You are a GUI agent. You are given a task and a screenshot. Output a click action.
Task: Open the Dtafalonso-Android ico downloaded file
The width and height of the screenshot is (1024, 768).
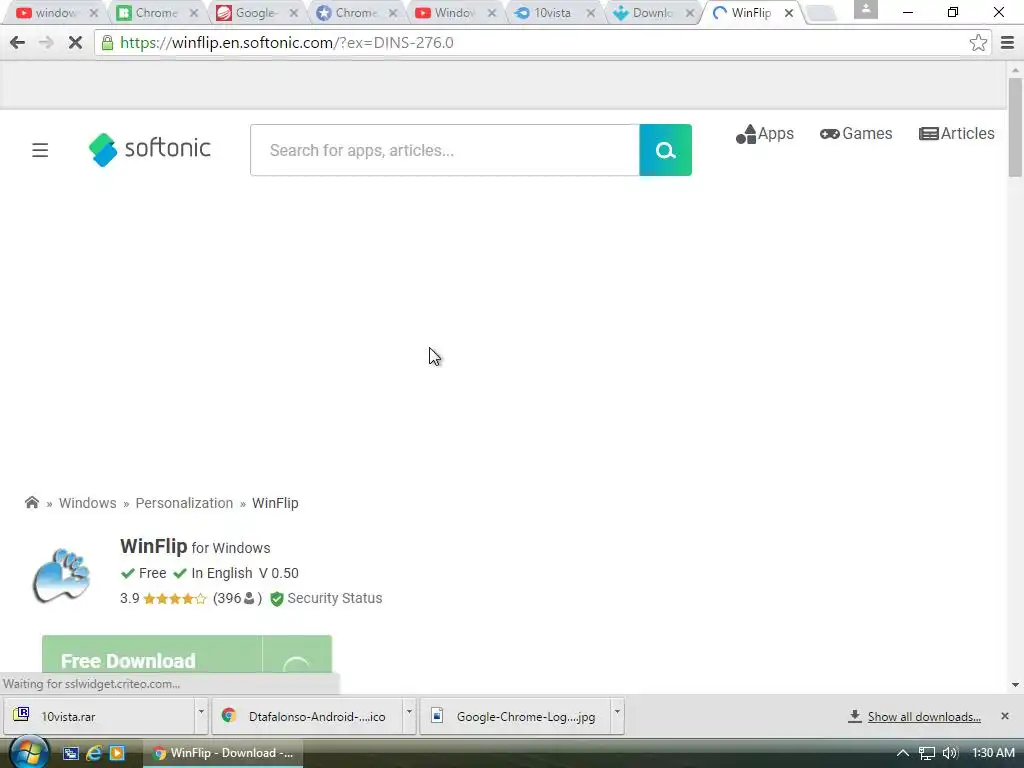[307, 716]
